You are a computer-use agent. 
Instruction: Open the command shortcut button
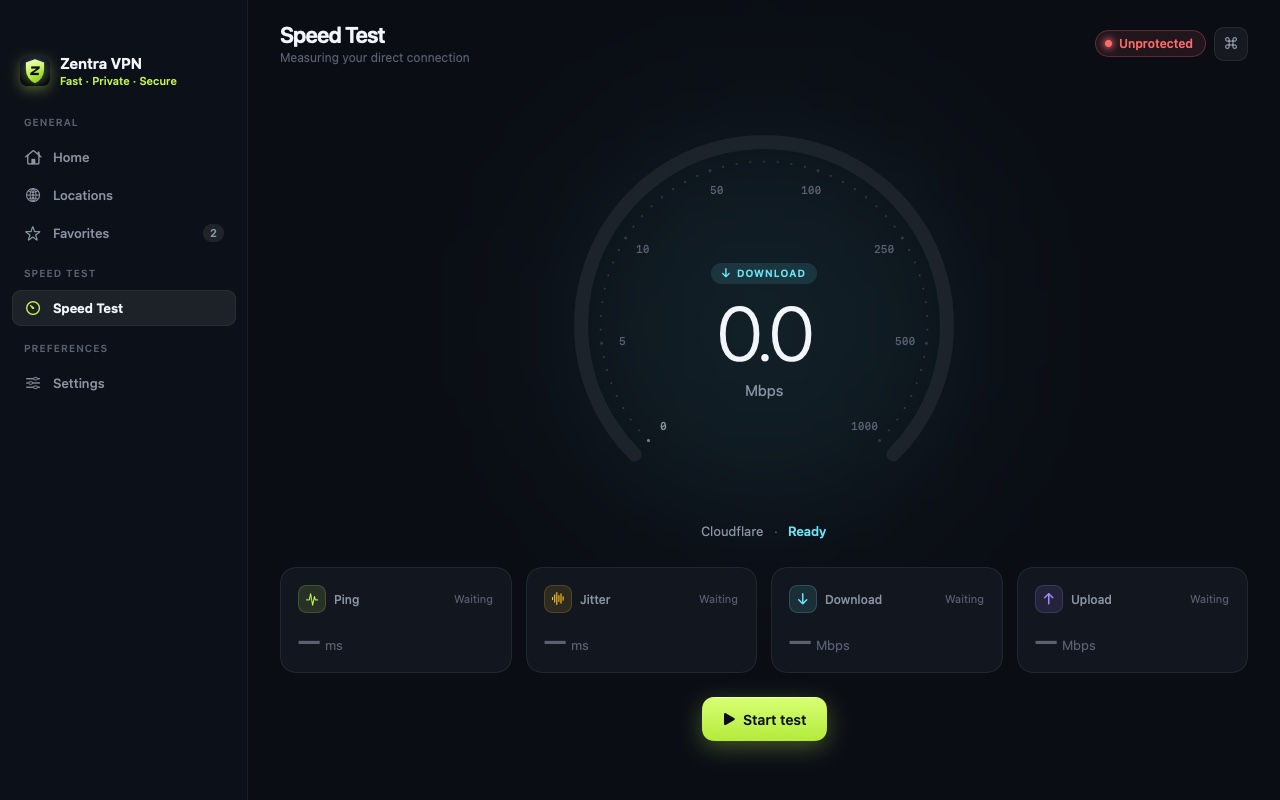(1231, 43)
